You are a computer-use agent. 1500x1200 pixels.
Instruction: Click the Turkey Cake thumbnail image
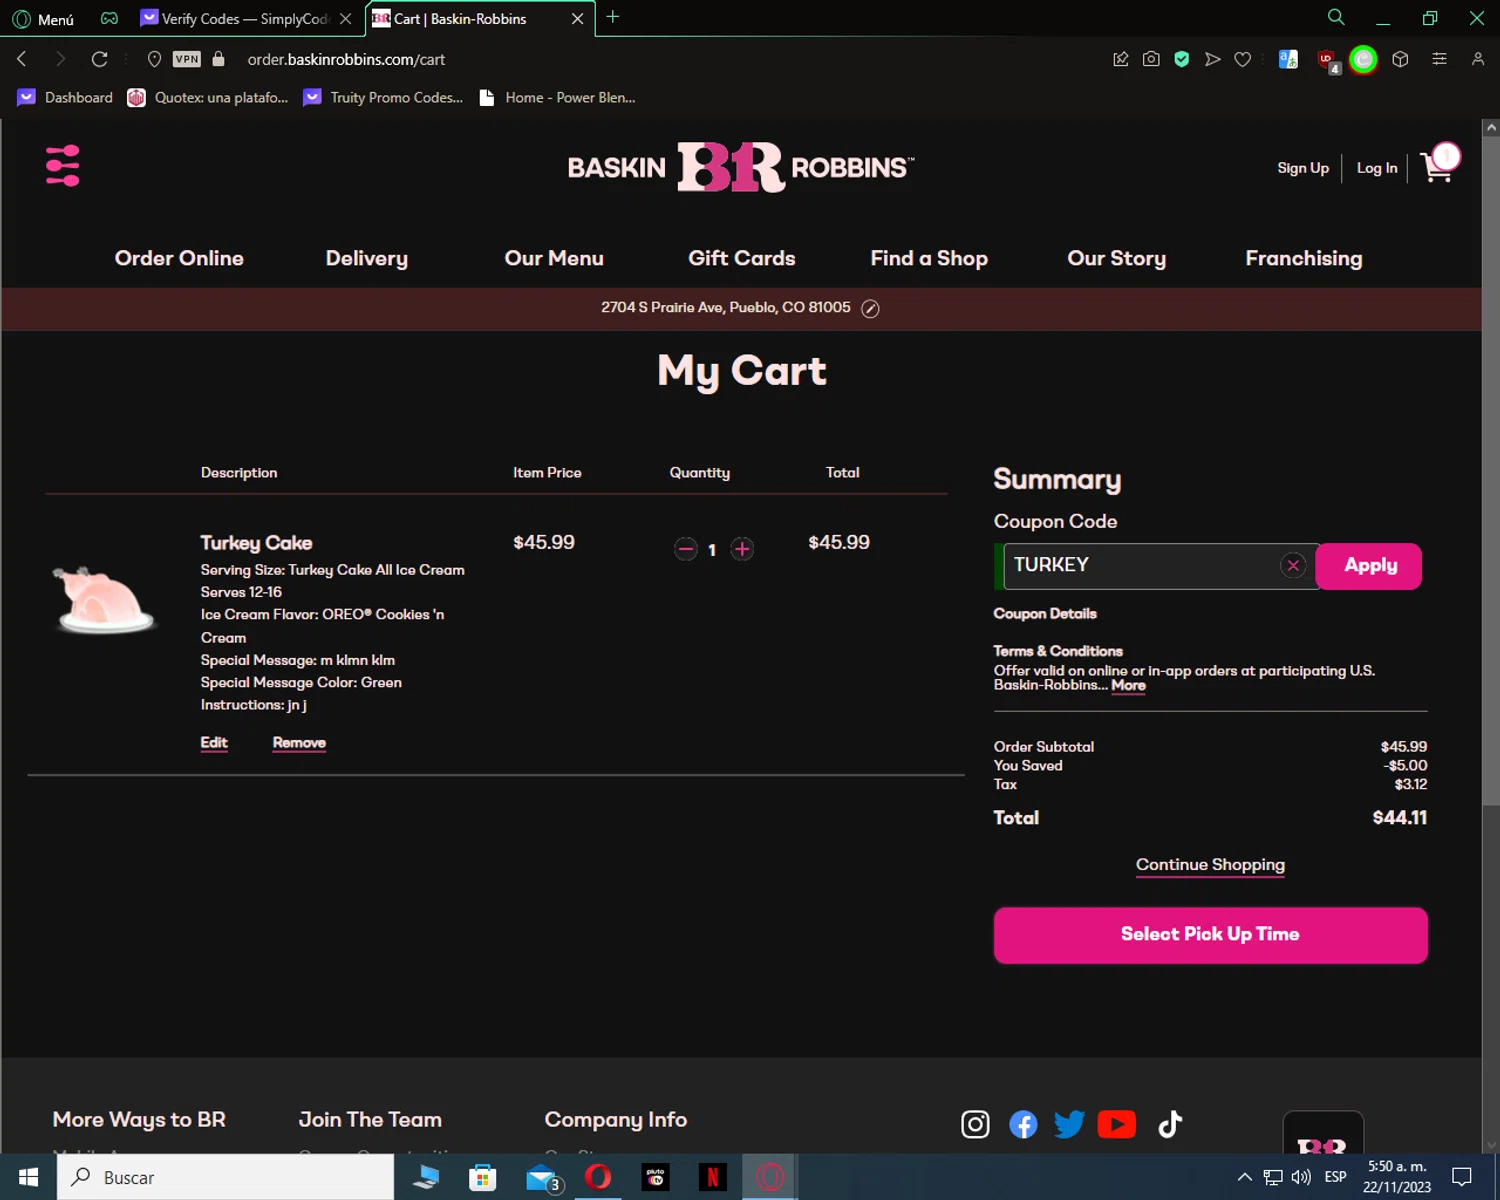(x=105, y=600)
